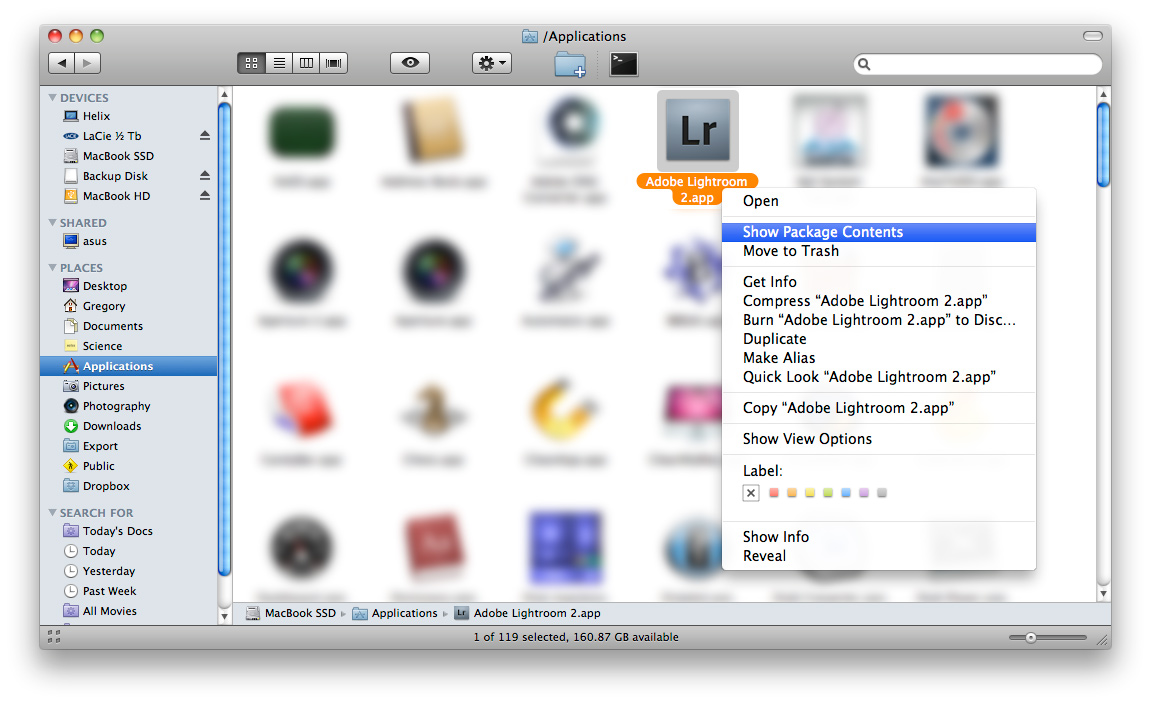Choose Show View Options
The width and height of the screenshot is (1151, 704).
[x=879, y=439]
